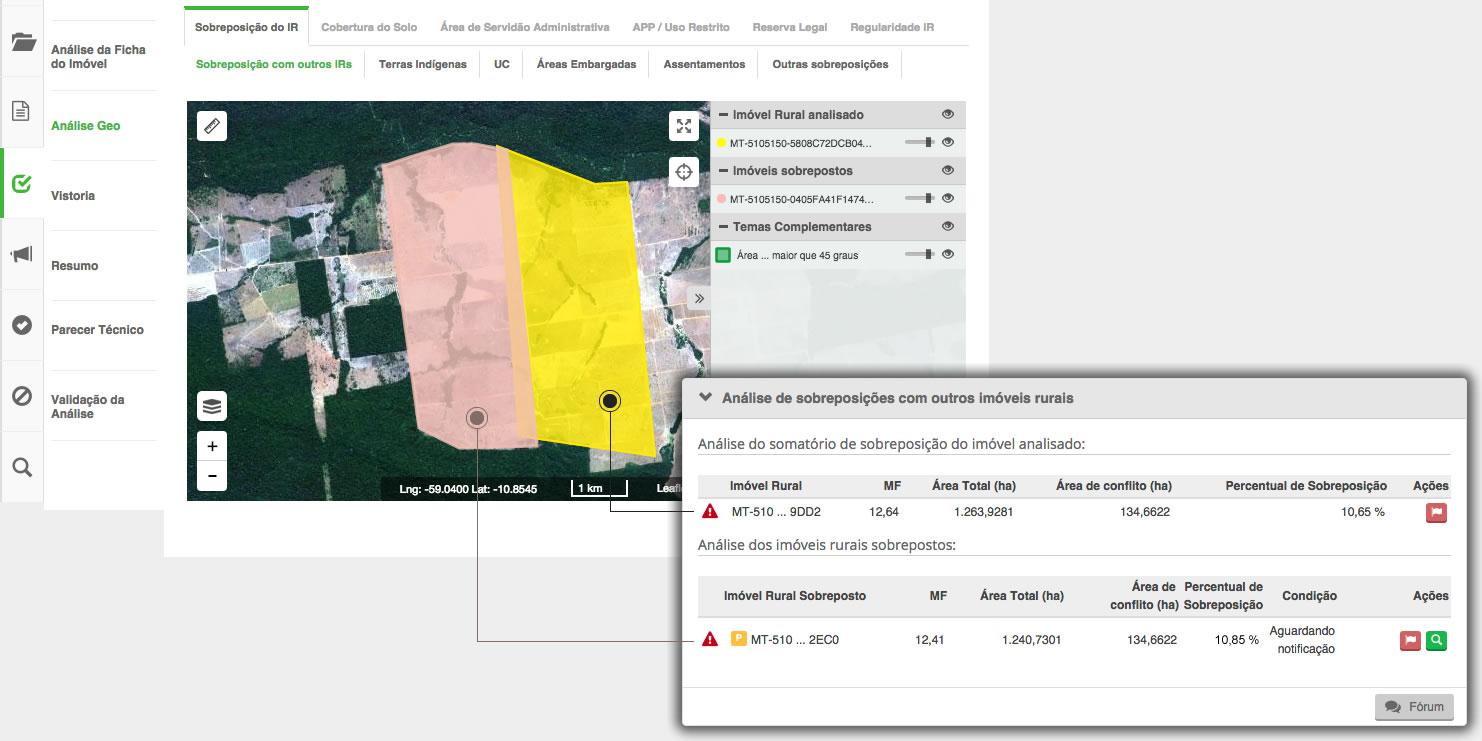Select the UC subtab
The width and height of the screenshot is (1482, 741).
[x=502, y=64]
